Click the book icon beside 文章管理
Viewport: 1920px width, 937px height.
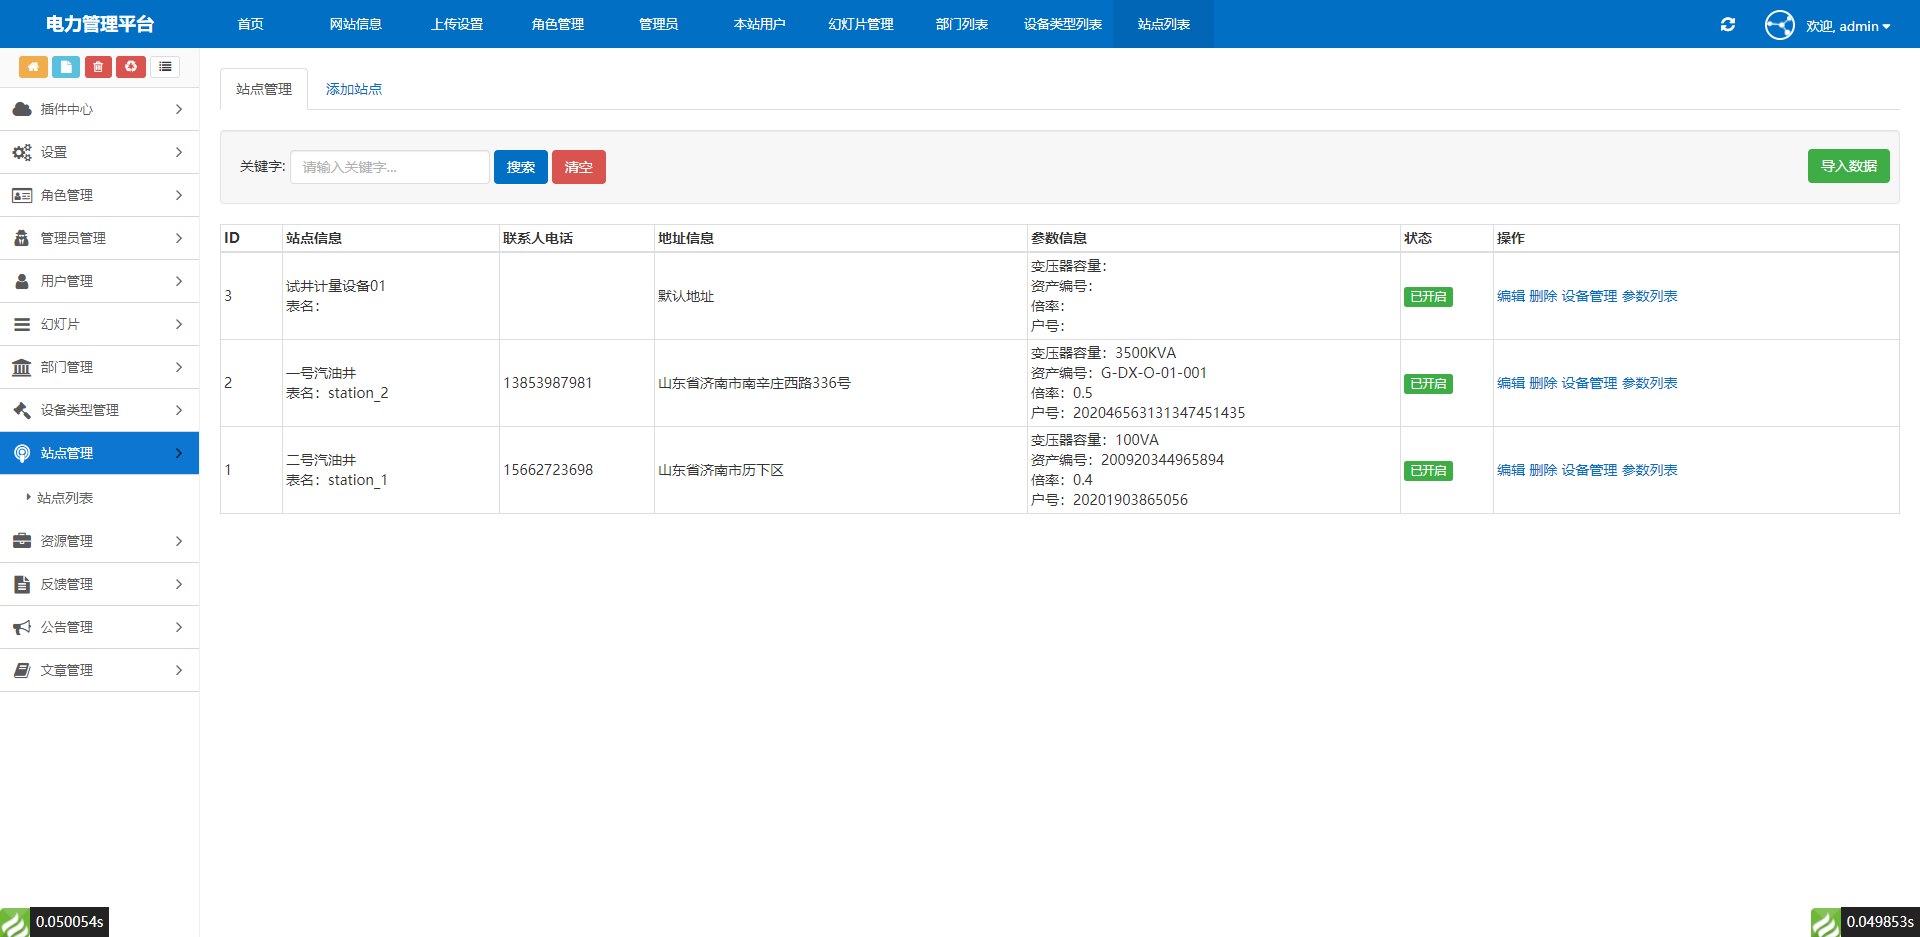(22, 670)
